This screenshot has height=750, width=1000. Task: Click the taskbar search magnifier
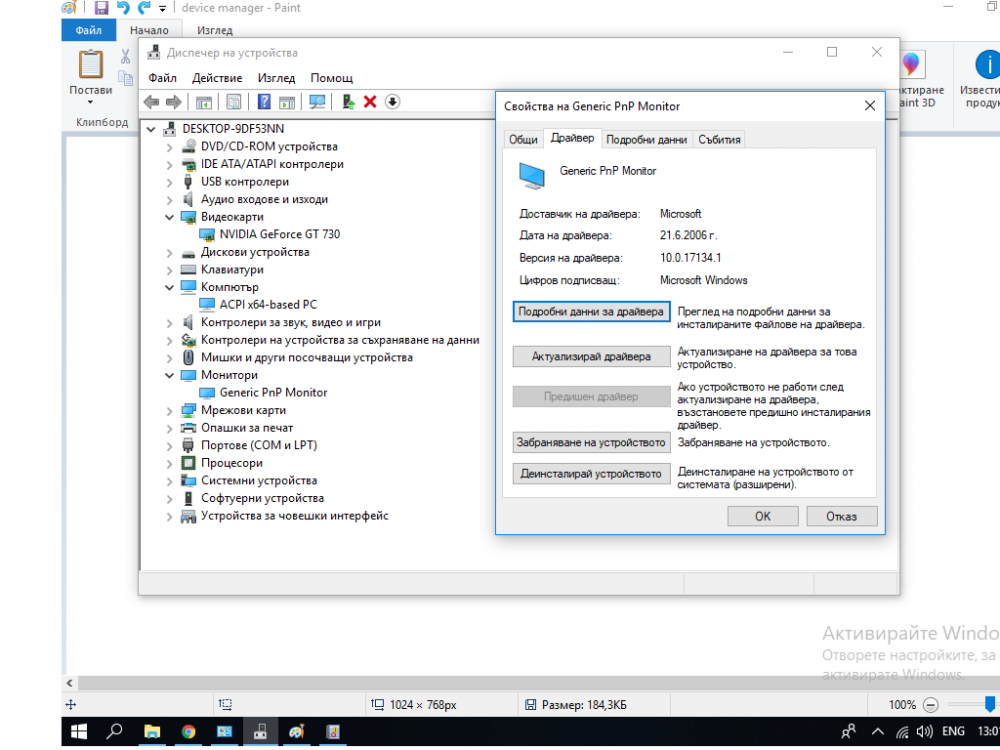(x=115, y=732)
